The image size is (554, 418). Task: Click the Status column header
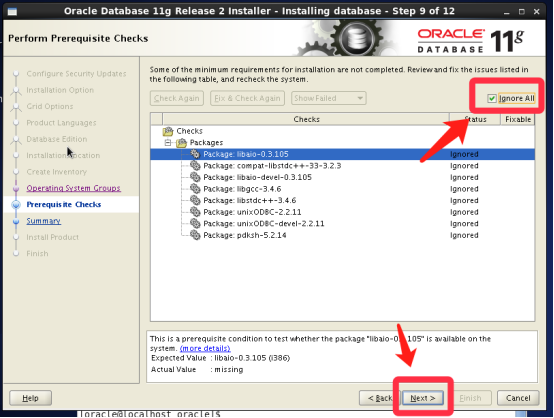coord(475,119)
